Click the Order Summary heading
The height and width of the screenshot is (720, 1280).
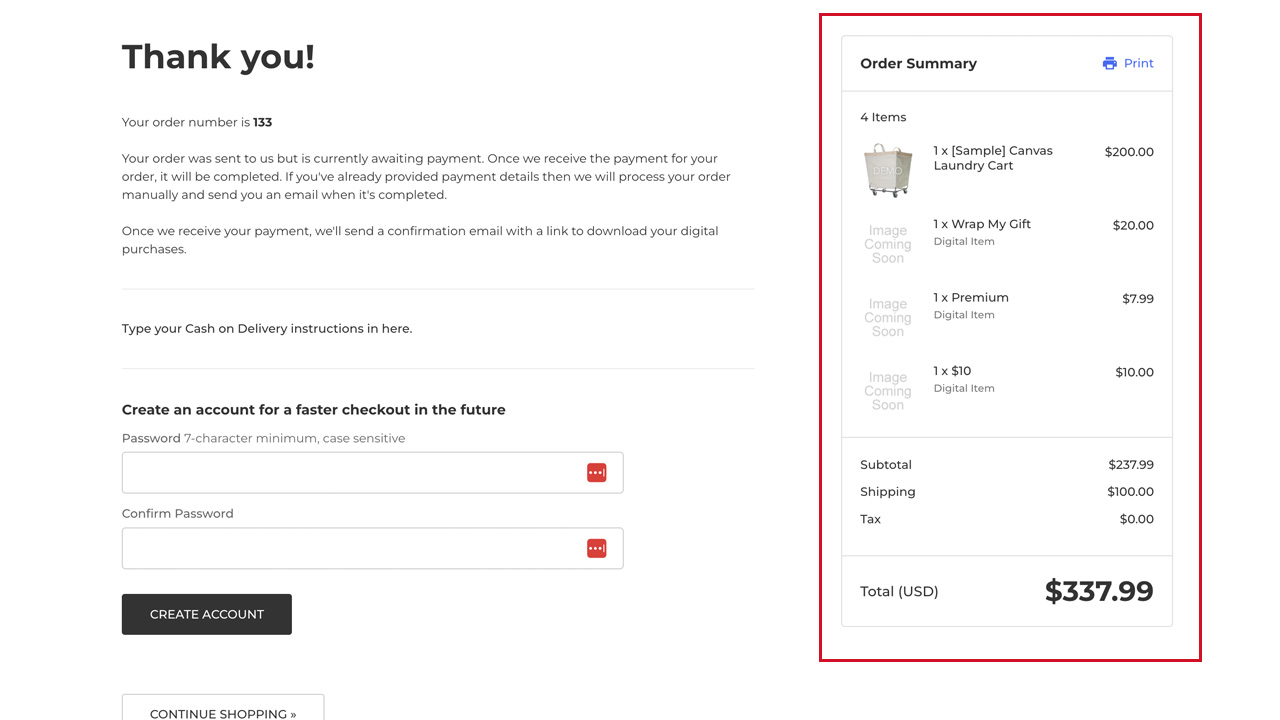[918, 63]
